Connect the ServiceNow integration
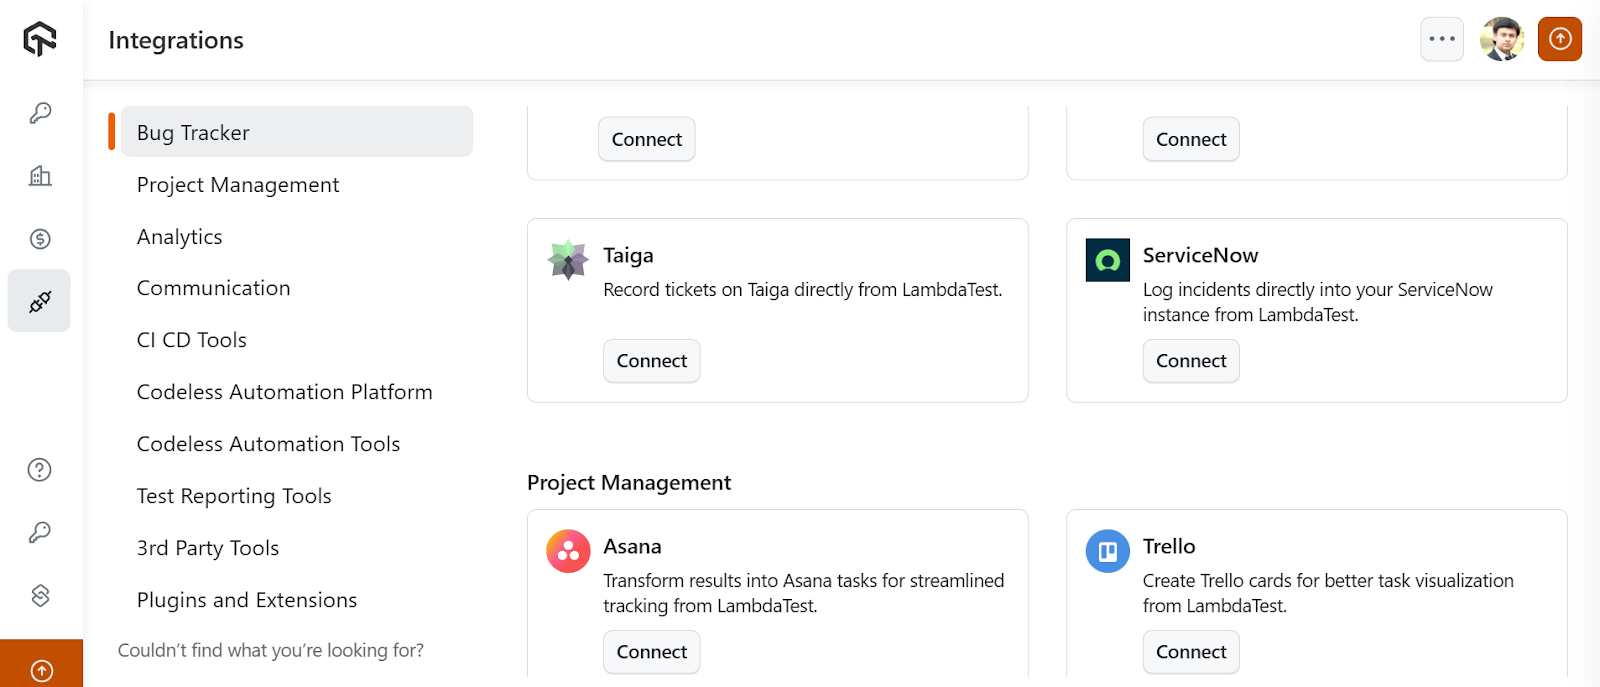Image resolution: width=1600 pixels, height=687 pixels. coord(1190,361)
